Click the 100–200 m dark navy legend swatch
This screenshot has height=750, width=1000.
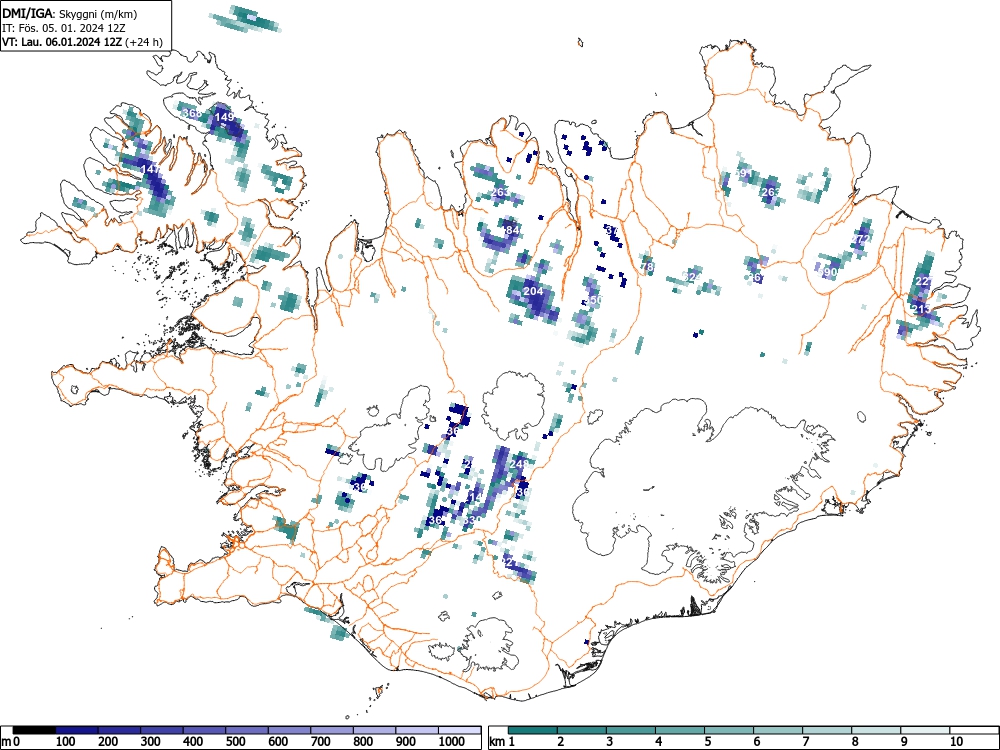click(x=77, y=730)
